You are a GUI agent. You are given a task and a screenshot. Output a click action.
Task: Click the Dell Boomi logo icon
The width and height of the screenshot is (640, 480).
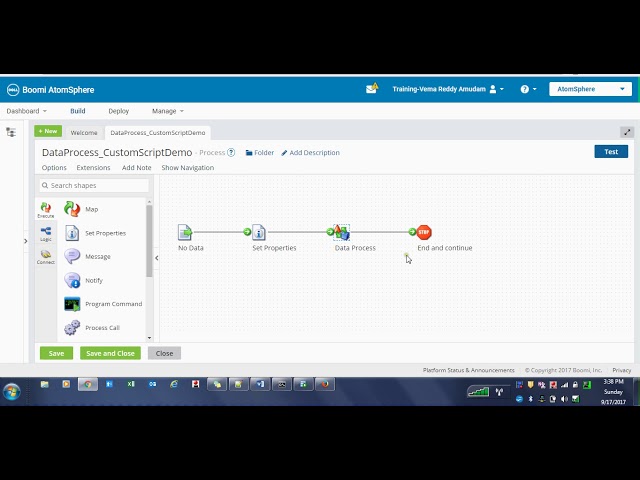13,90
